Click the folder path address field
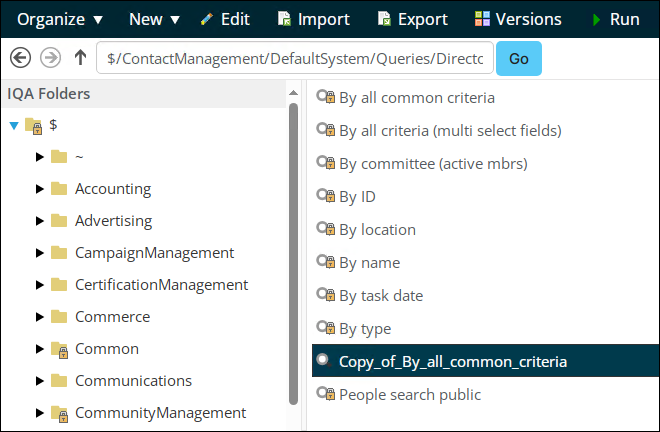The width and height of the screenshot is (660, 432). click(x=295, y=58)
